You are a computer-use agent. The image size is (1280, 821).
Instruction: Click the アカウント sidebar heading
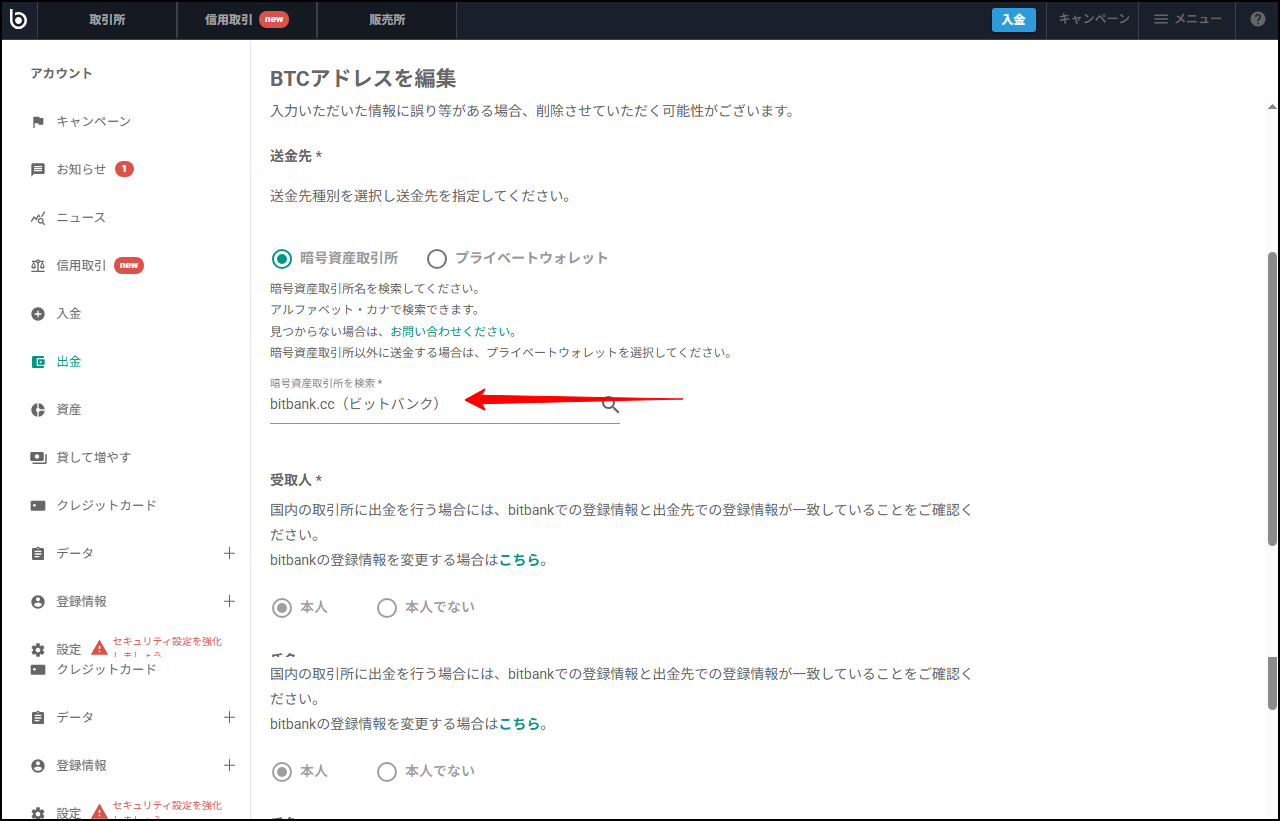pos(61,74)
